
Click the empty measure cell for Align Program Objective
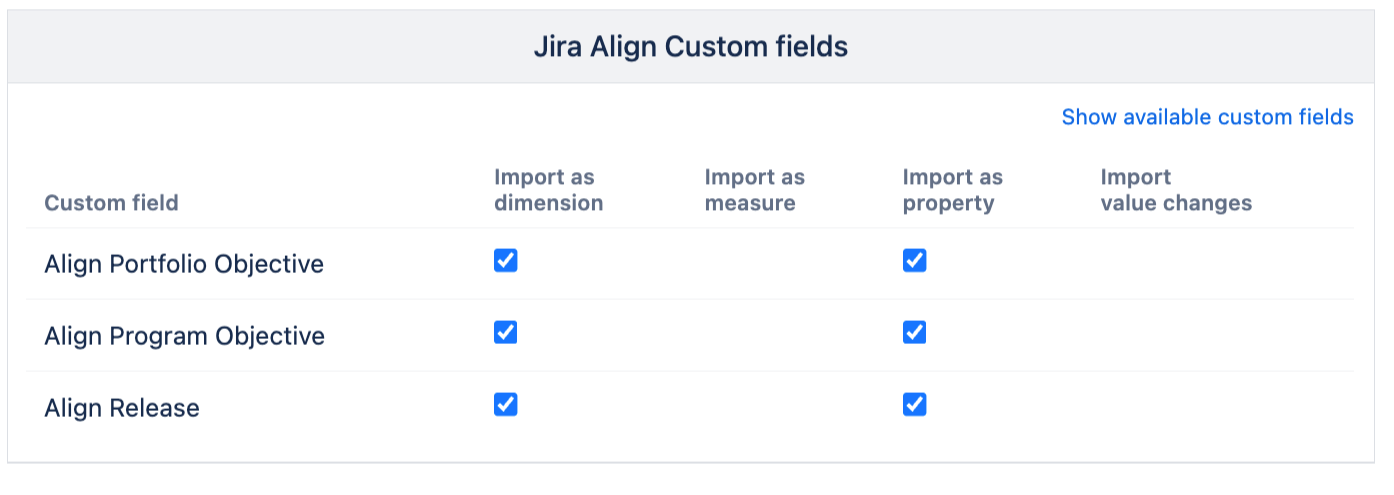[x=754, y=336]
